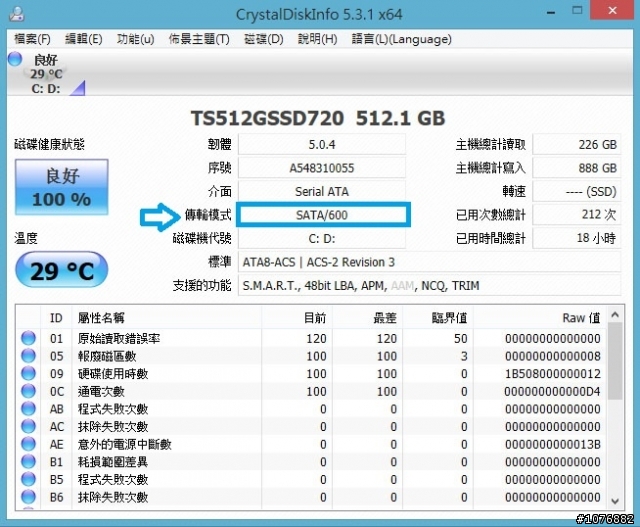Click raw value 1B508000000012

(x=553, y=374)
